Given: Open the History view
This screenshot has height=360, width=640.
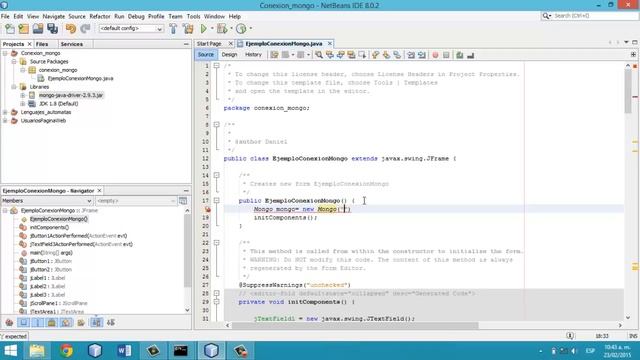Looking at the screenshot, I should click(253, 55).
